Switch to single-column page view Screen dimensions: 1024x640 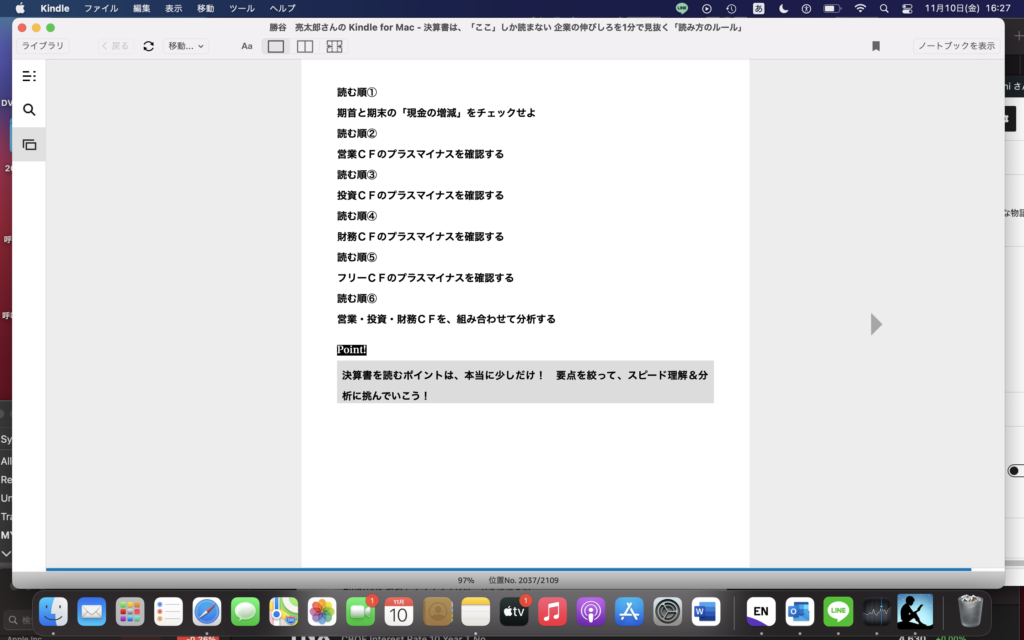click(276, 46)
